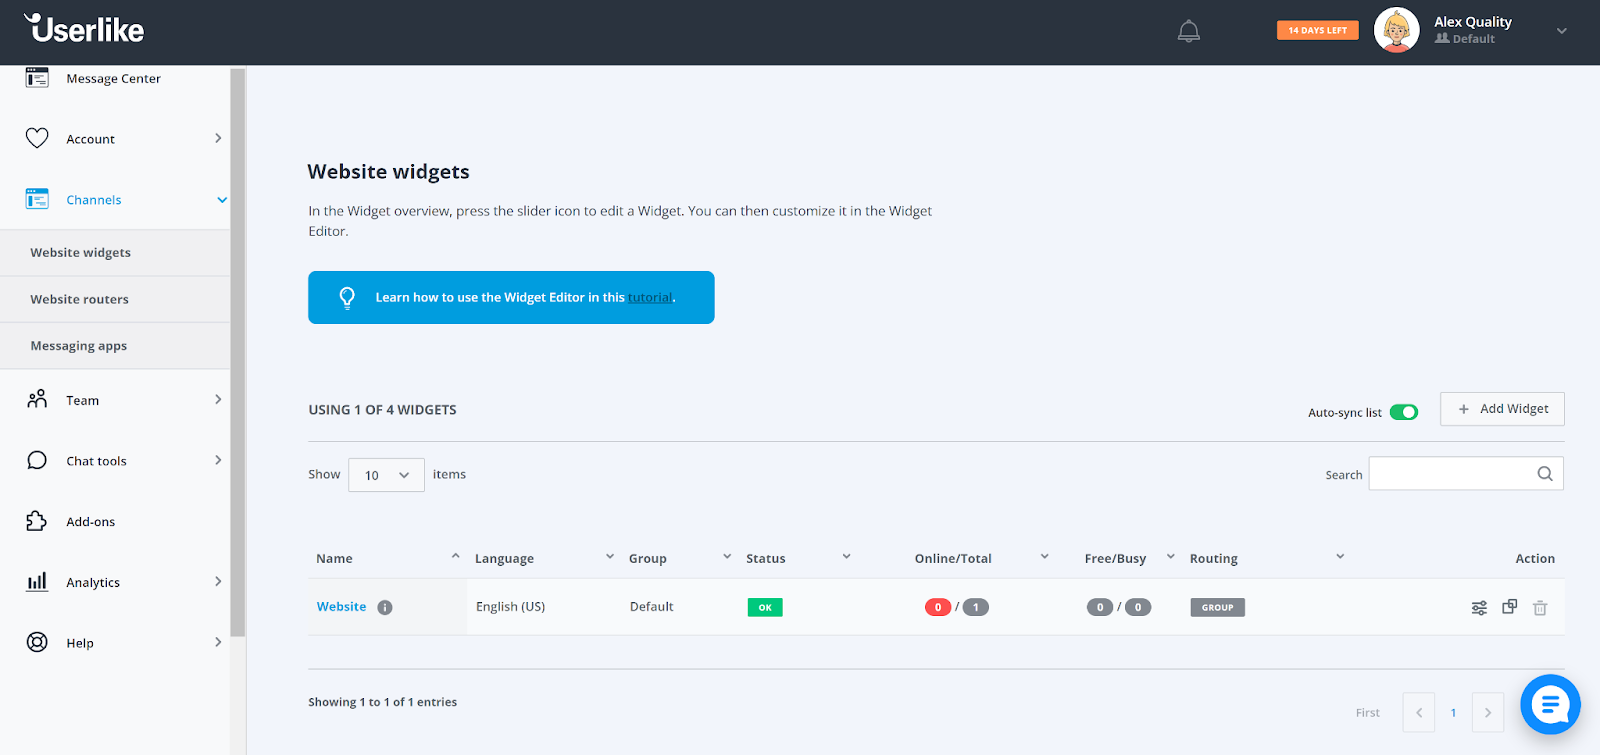Screen dimensions: 1600x755
Task: Click the search magnifier icon
Action: 1544,474
